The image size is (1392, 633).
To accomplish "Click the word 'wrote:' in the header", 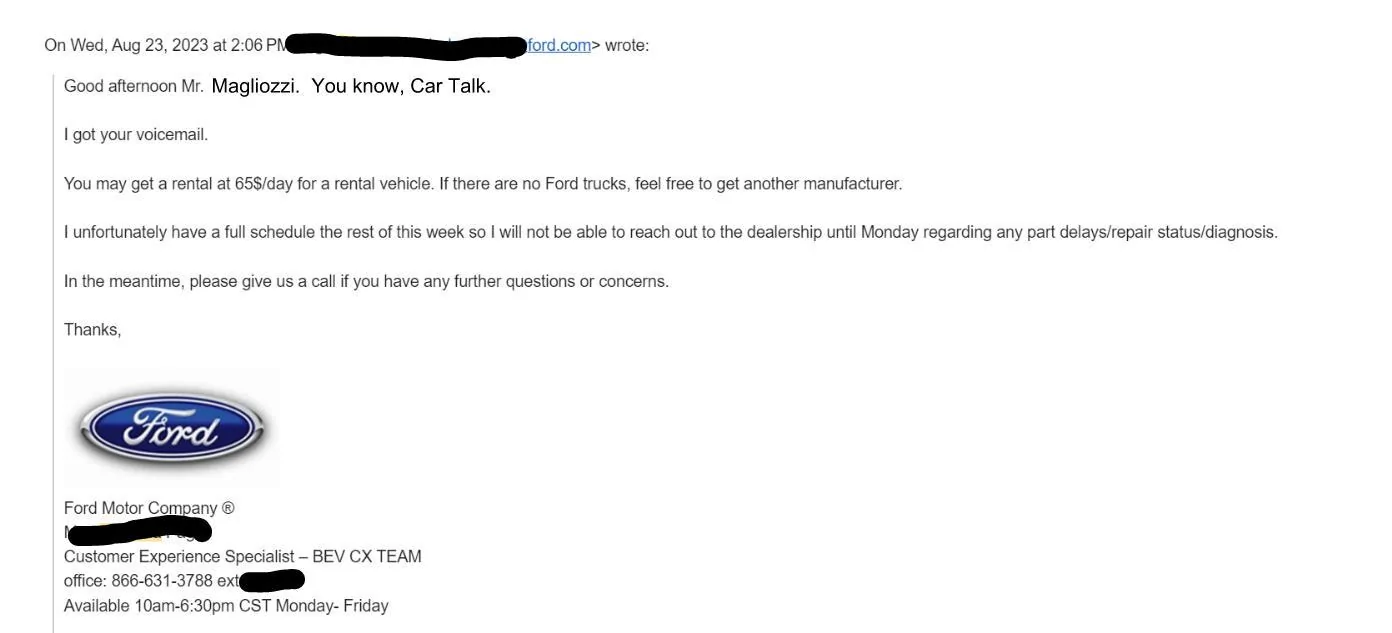I will click(627, 45).
